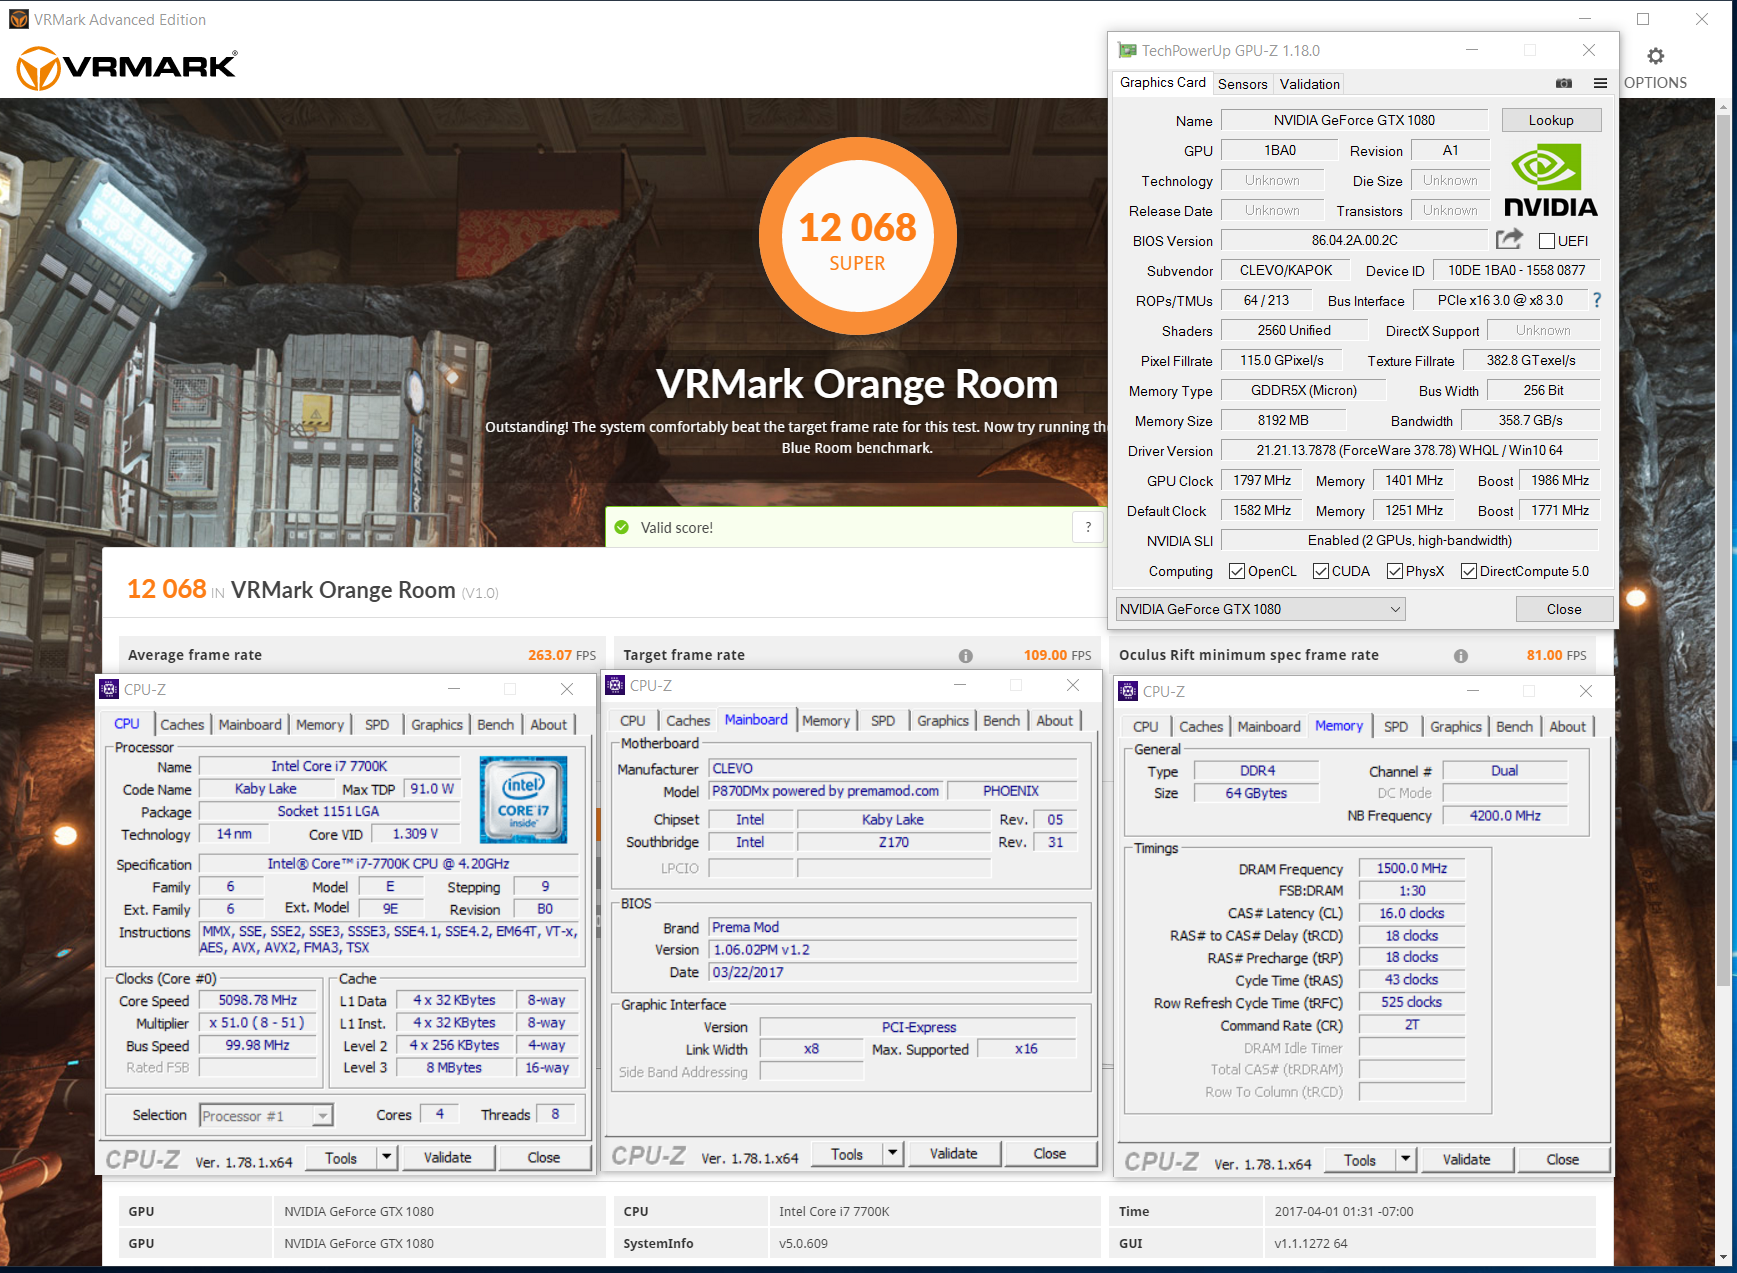Open the SPD tab in right CPU-Z window
This screenshot has width=1737, height=1273.
(x=1395, y=727)
